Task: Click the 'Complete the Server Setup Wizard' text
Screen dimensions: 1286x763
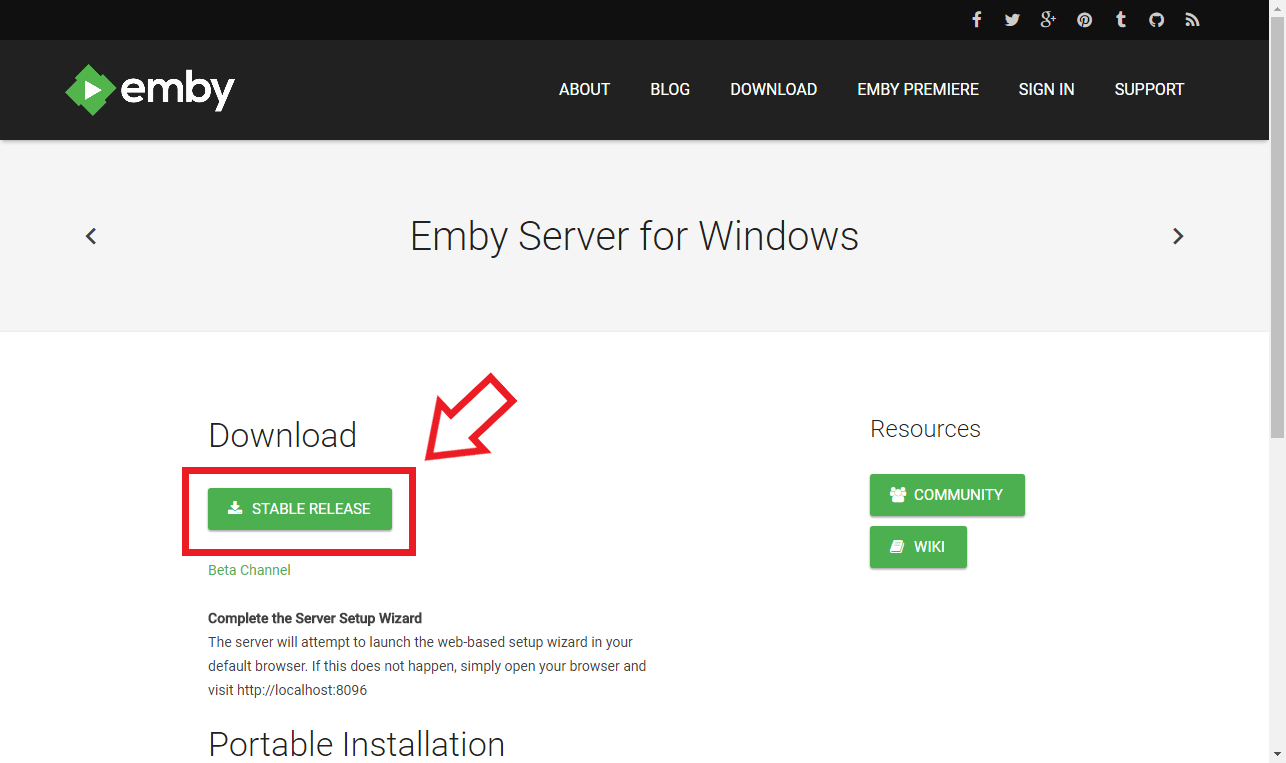Action: click(315, 618)
